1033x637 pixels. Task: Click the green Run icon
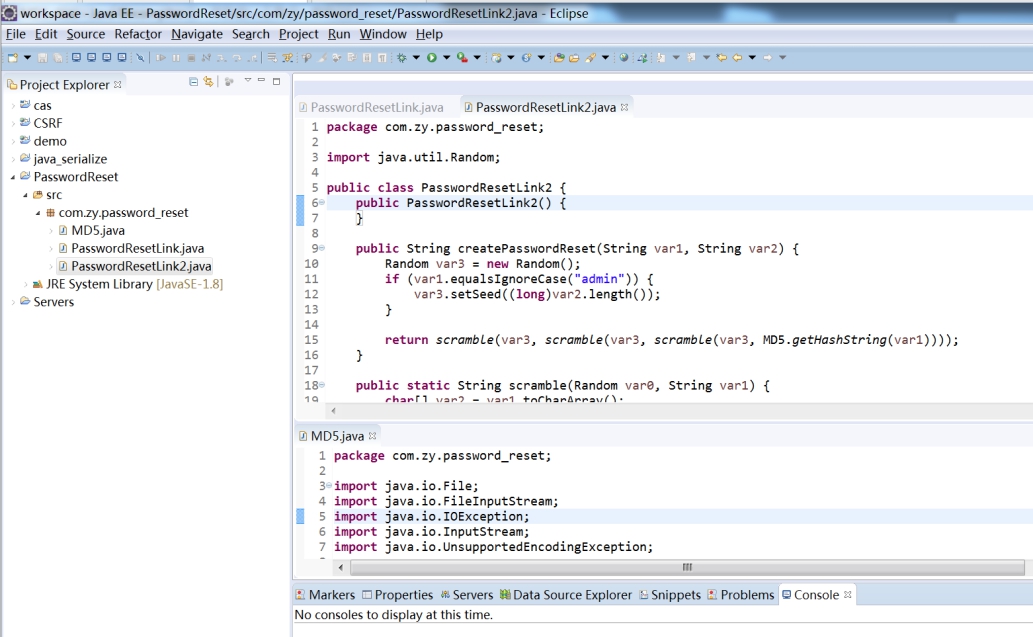pos(432,58)
